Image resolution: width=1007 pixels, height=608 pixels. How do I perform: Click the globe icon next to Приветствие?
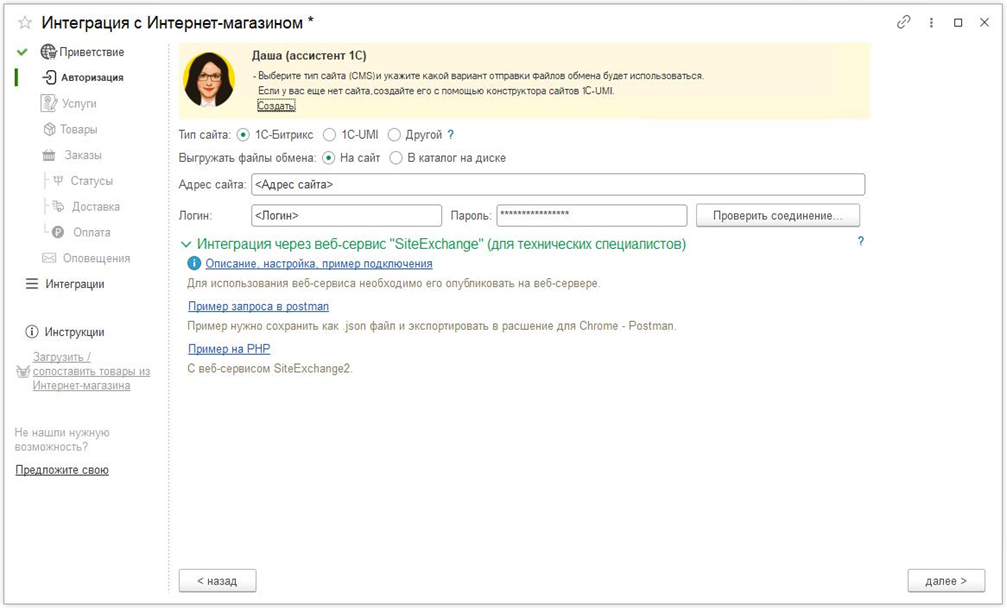(x=48, y=52)
